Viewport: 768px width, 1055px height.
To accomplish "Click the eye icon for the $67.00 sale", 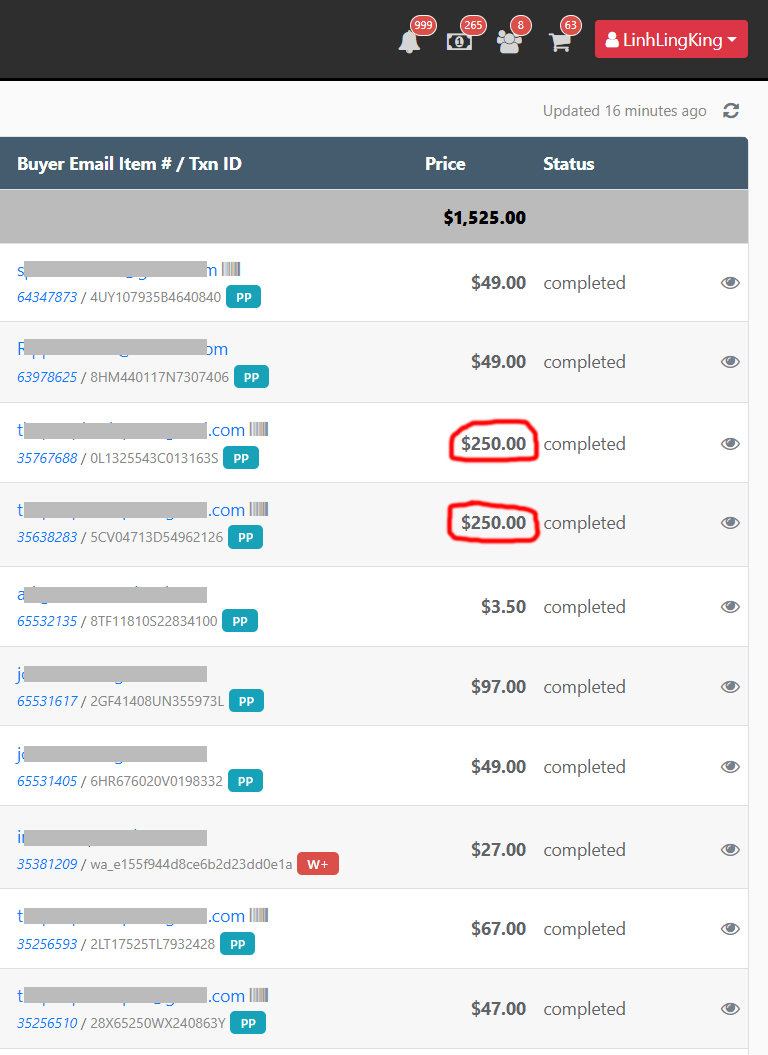I will pyautogui.click(x=730, y=929).
